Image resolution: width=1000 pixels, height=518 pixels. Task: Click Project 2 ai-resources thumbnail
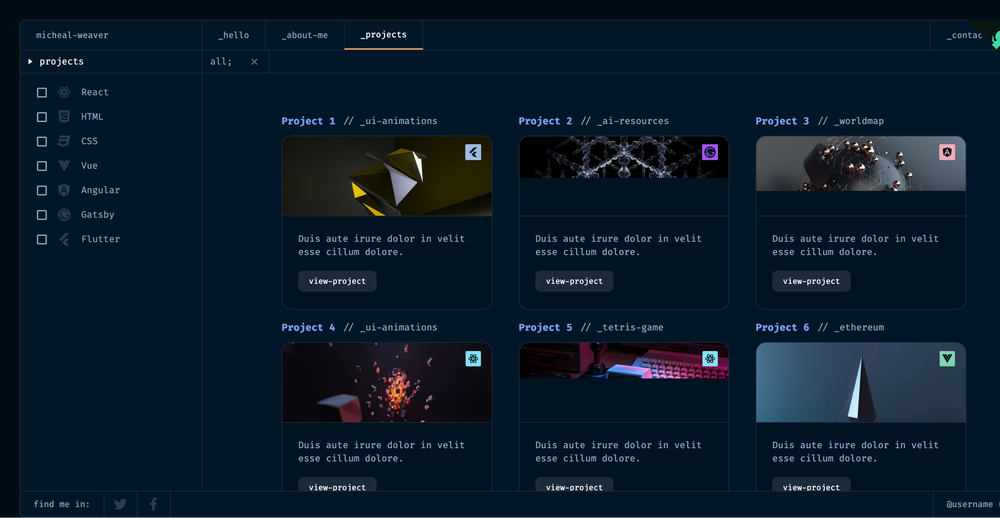[x=624, y=157]
